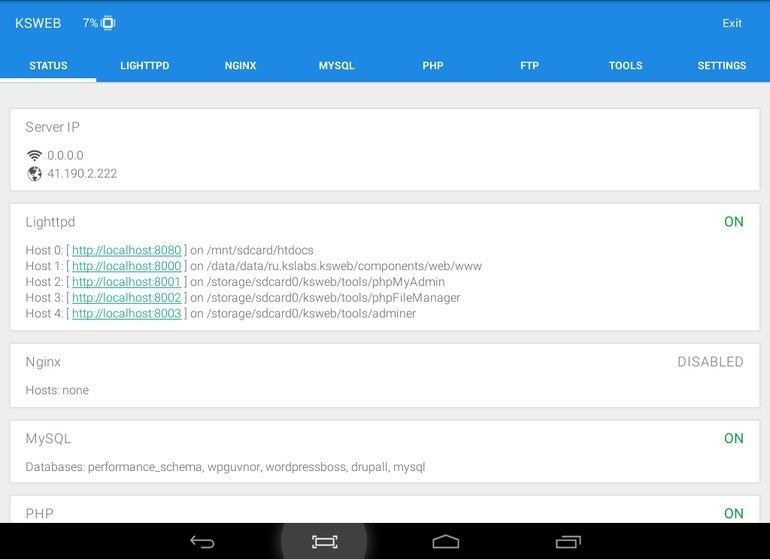Image resolution: width=770 pixels, height=559 pixels.
Task: Tap the 'Hosts: none' text
Action: point(57,391)
